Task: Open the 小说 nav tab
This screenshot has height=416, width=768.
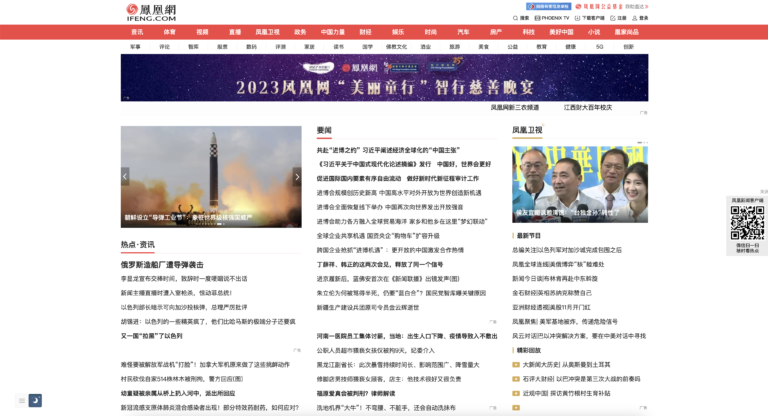Action: point(594,32)
